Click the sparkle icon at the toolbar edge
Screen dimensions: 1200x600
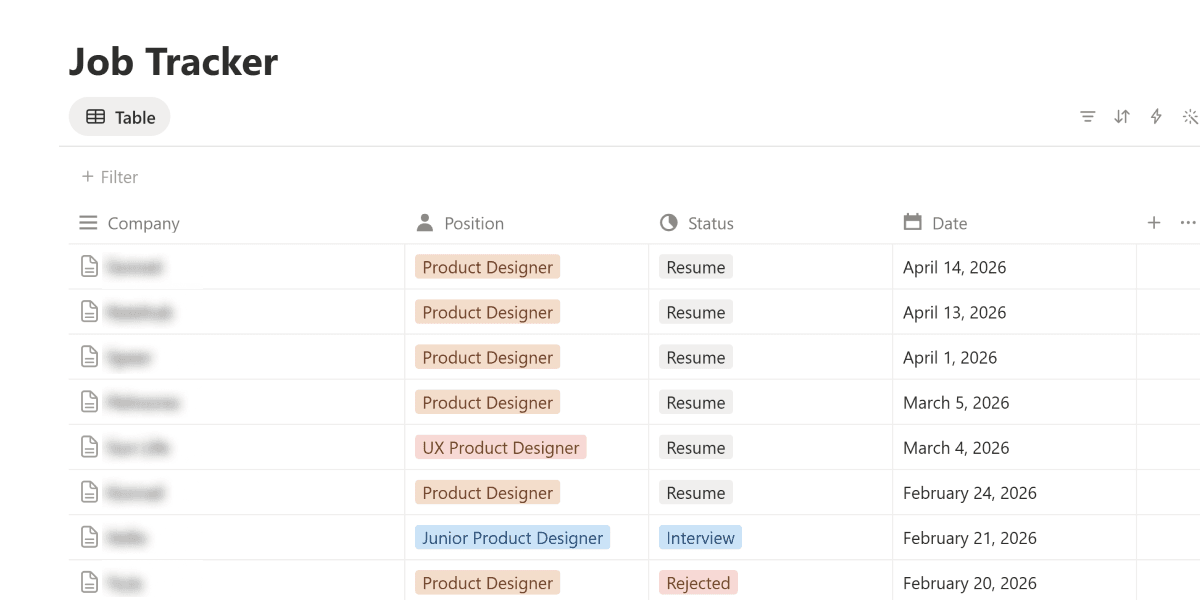[1190, 117]
